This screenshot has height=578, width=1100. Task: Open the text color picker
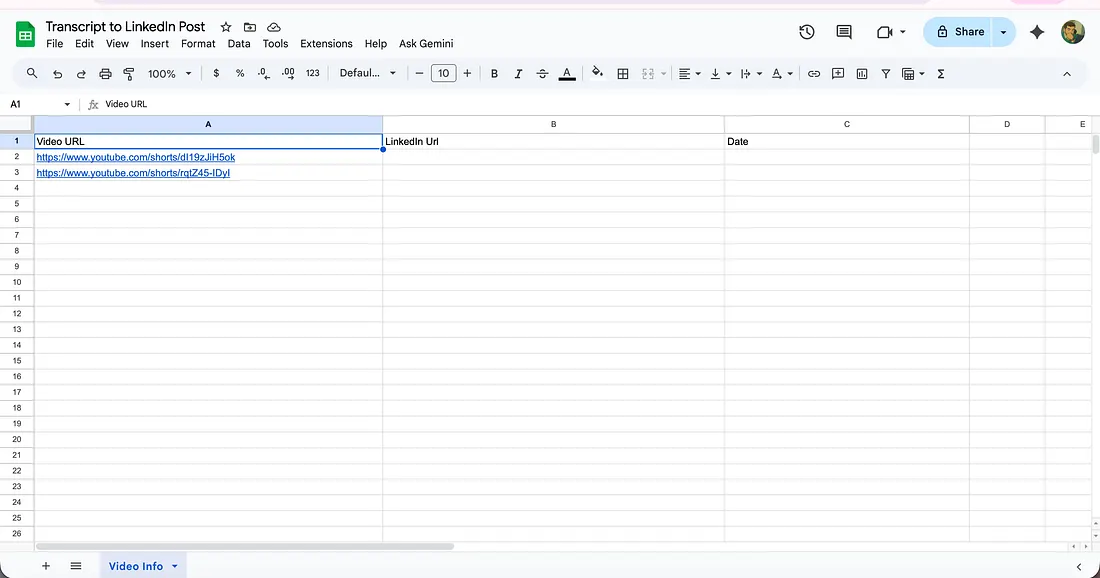[x=567, y=74]
